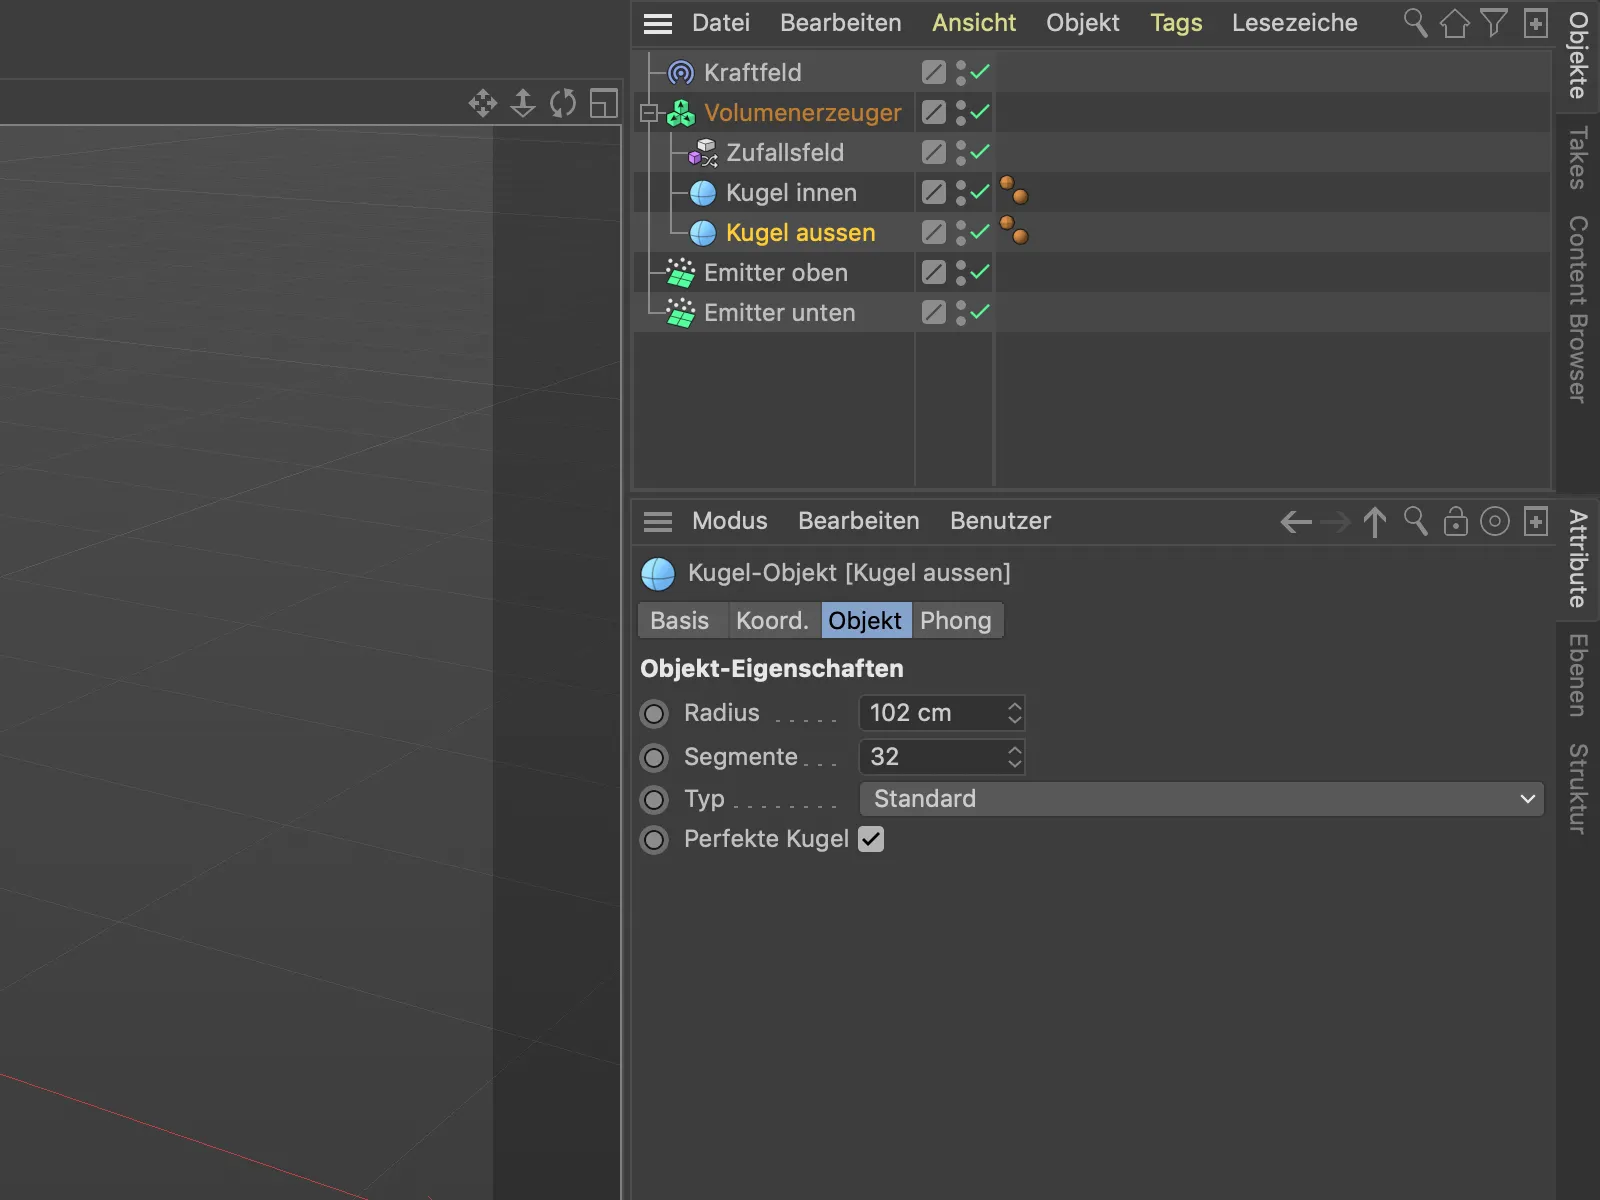This screenshot has width=1600, height=1200.
Task: Click the Kugel innen sphere icon
Action: point(703,192)
